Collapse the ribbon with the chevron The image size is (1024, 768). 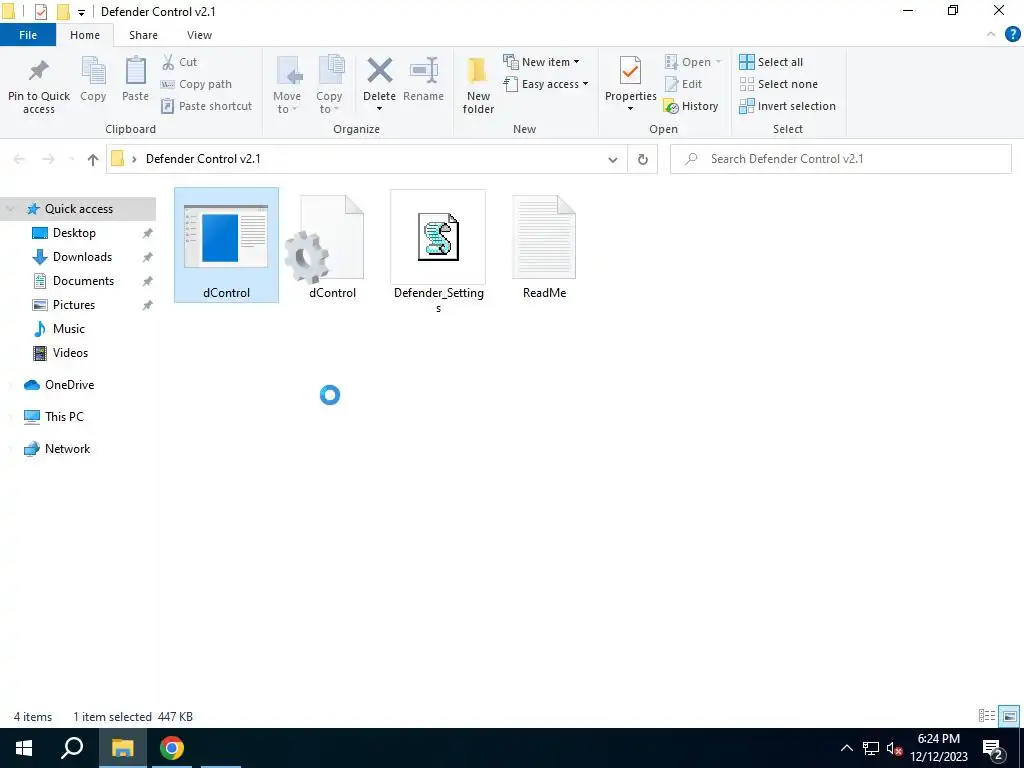(x=991, y=35)
